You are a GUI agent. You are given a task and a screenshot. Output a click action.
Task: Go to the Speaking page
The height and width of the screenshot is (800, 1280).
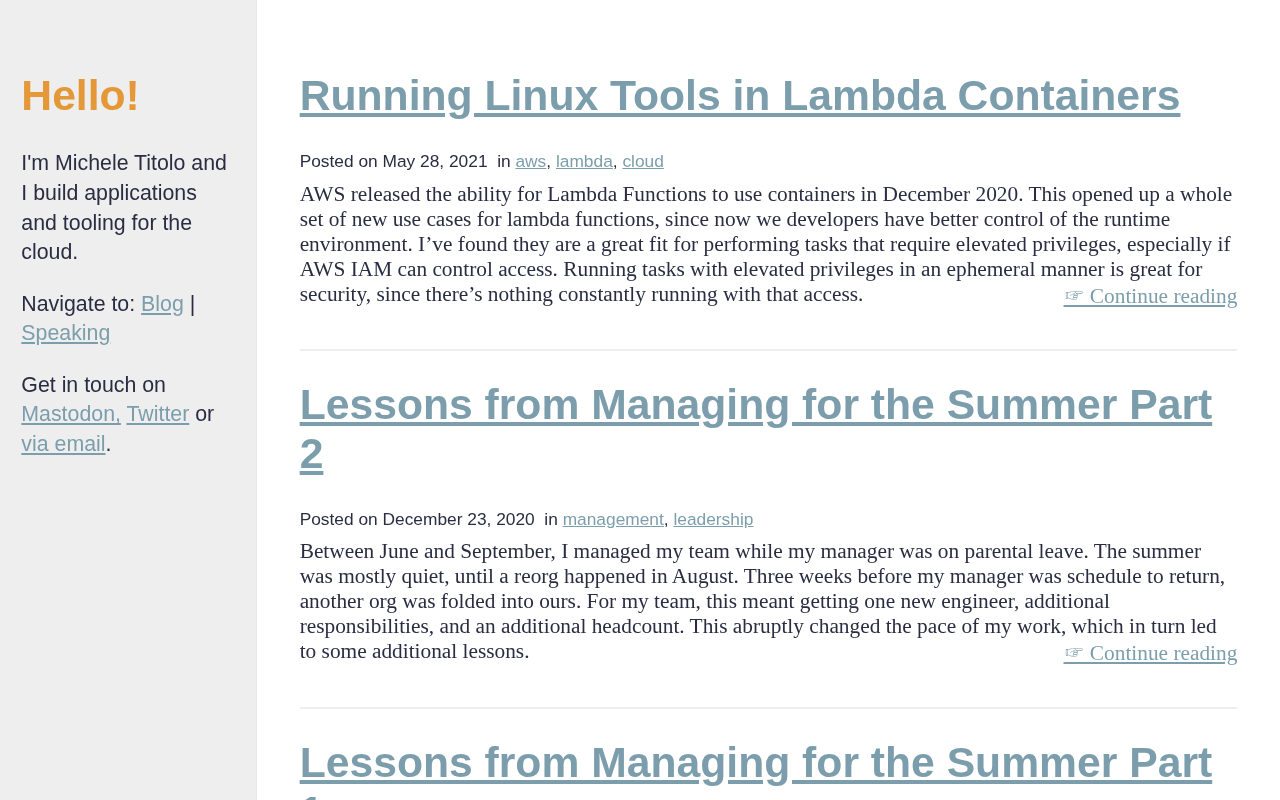[66, 333]
